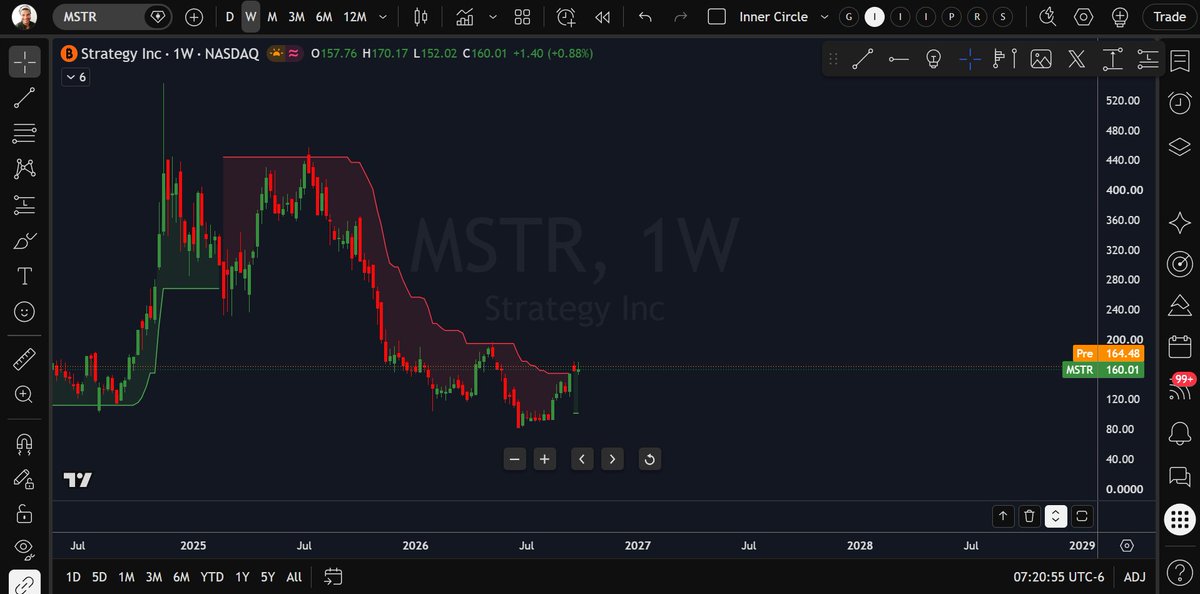Select the zoom in tool
1200x594 pixels.
coord(25,394)
